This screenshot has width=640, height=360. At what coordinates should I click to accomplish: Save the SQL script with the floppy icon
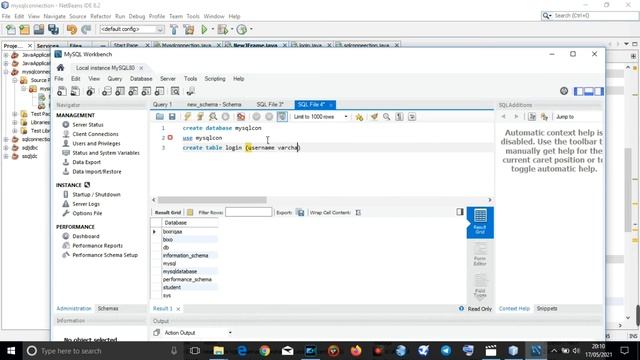(x=172, y=117)
